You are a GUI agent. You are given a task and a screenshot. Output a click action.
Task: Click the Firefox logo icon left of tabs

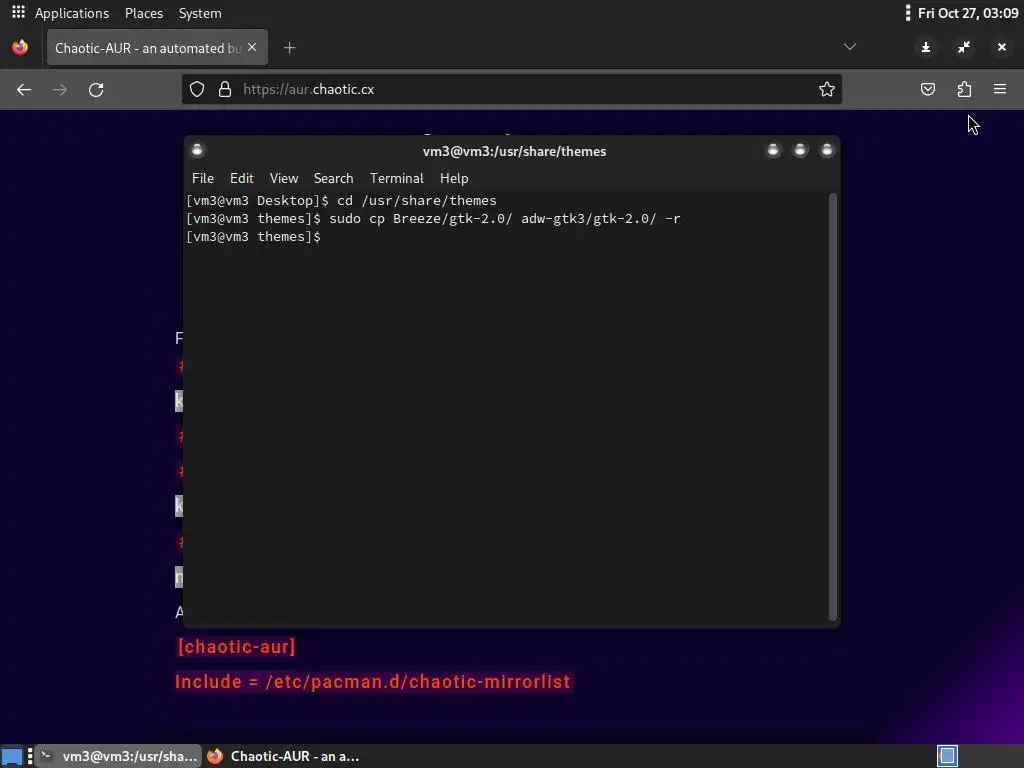pos(20,48)
